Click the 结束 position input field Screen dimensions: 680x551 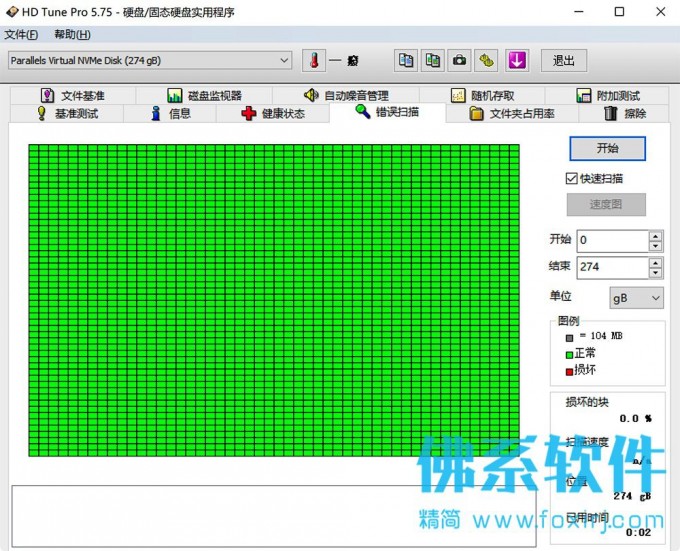[612, 267]
